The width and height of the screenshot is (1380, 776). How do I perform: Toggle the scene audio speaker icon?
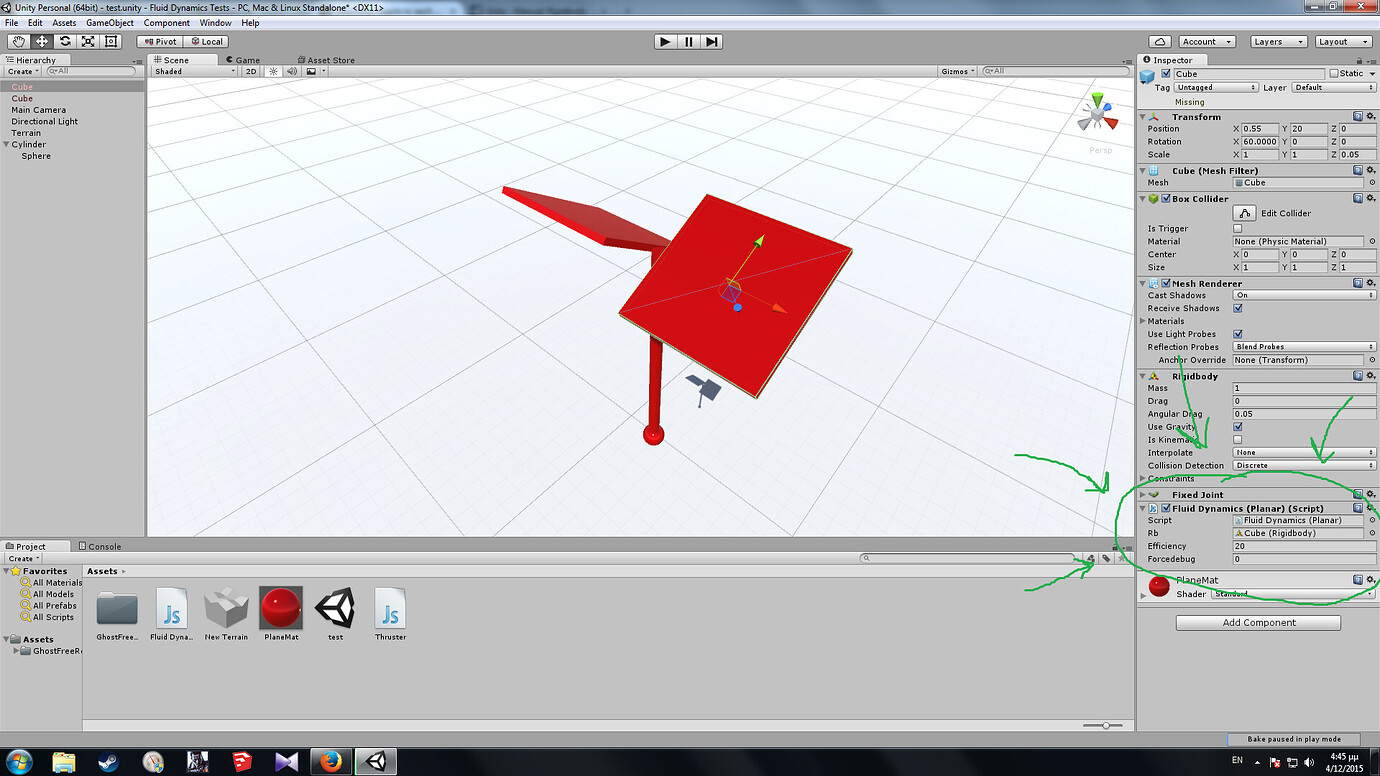[x=291, y=71]
